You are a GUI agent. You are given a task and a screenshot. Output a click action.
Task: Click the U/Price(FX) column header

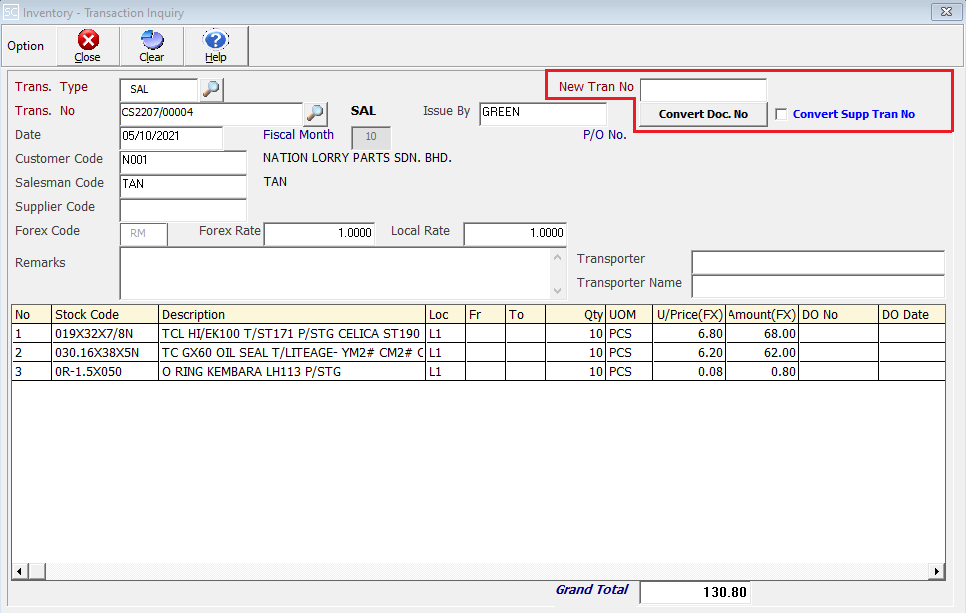point(689,315)
